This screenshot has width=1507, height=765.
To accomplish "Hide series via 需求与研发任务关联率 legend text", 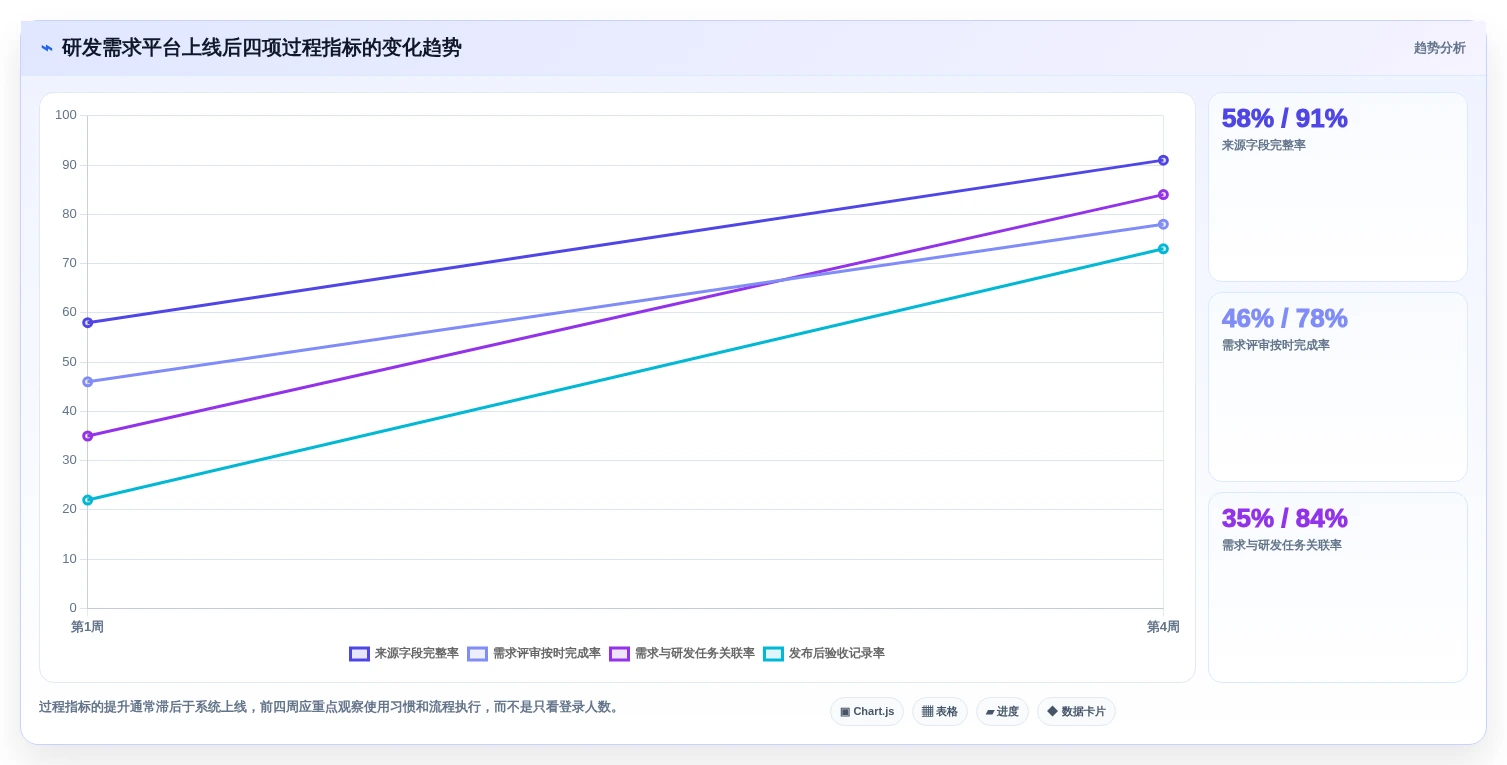I will tap(695, 654).
